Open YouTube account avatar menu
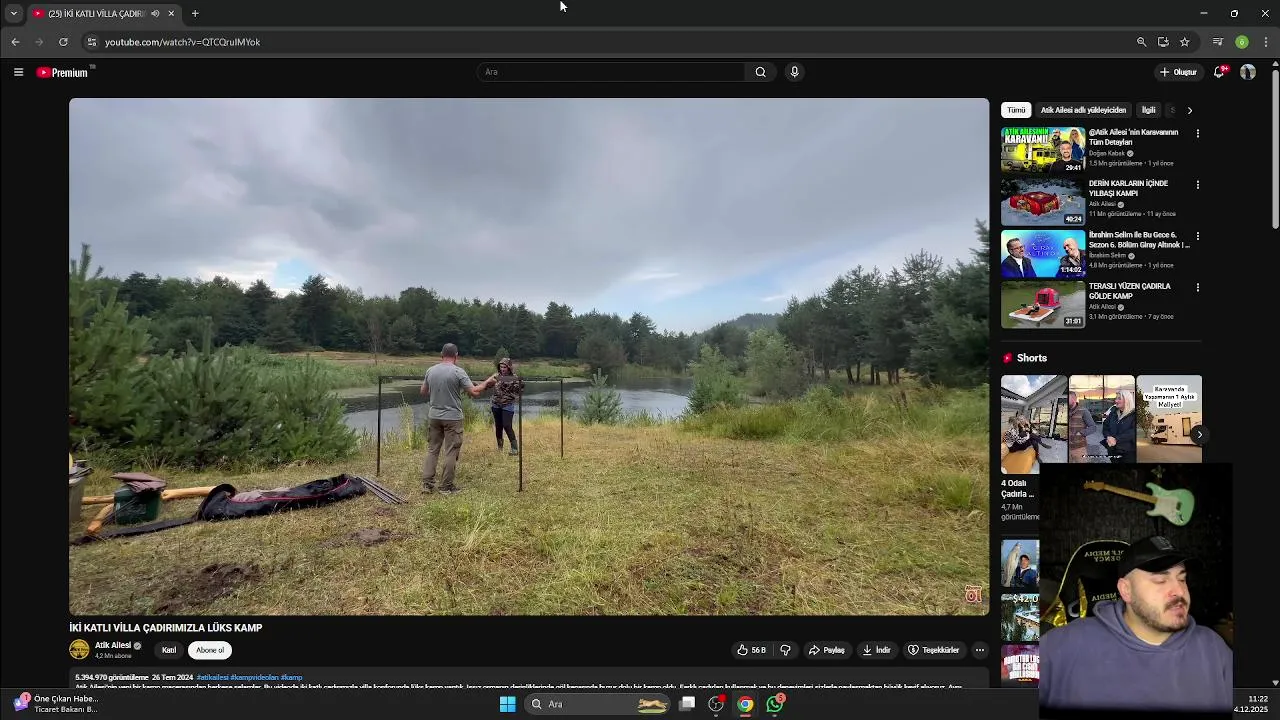This screenshot has height=720, width=1280. click(1248, 72)
